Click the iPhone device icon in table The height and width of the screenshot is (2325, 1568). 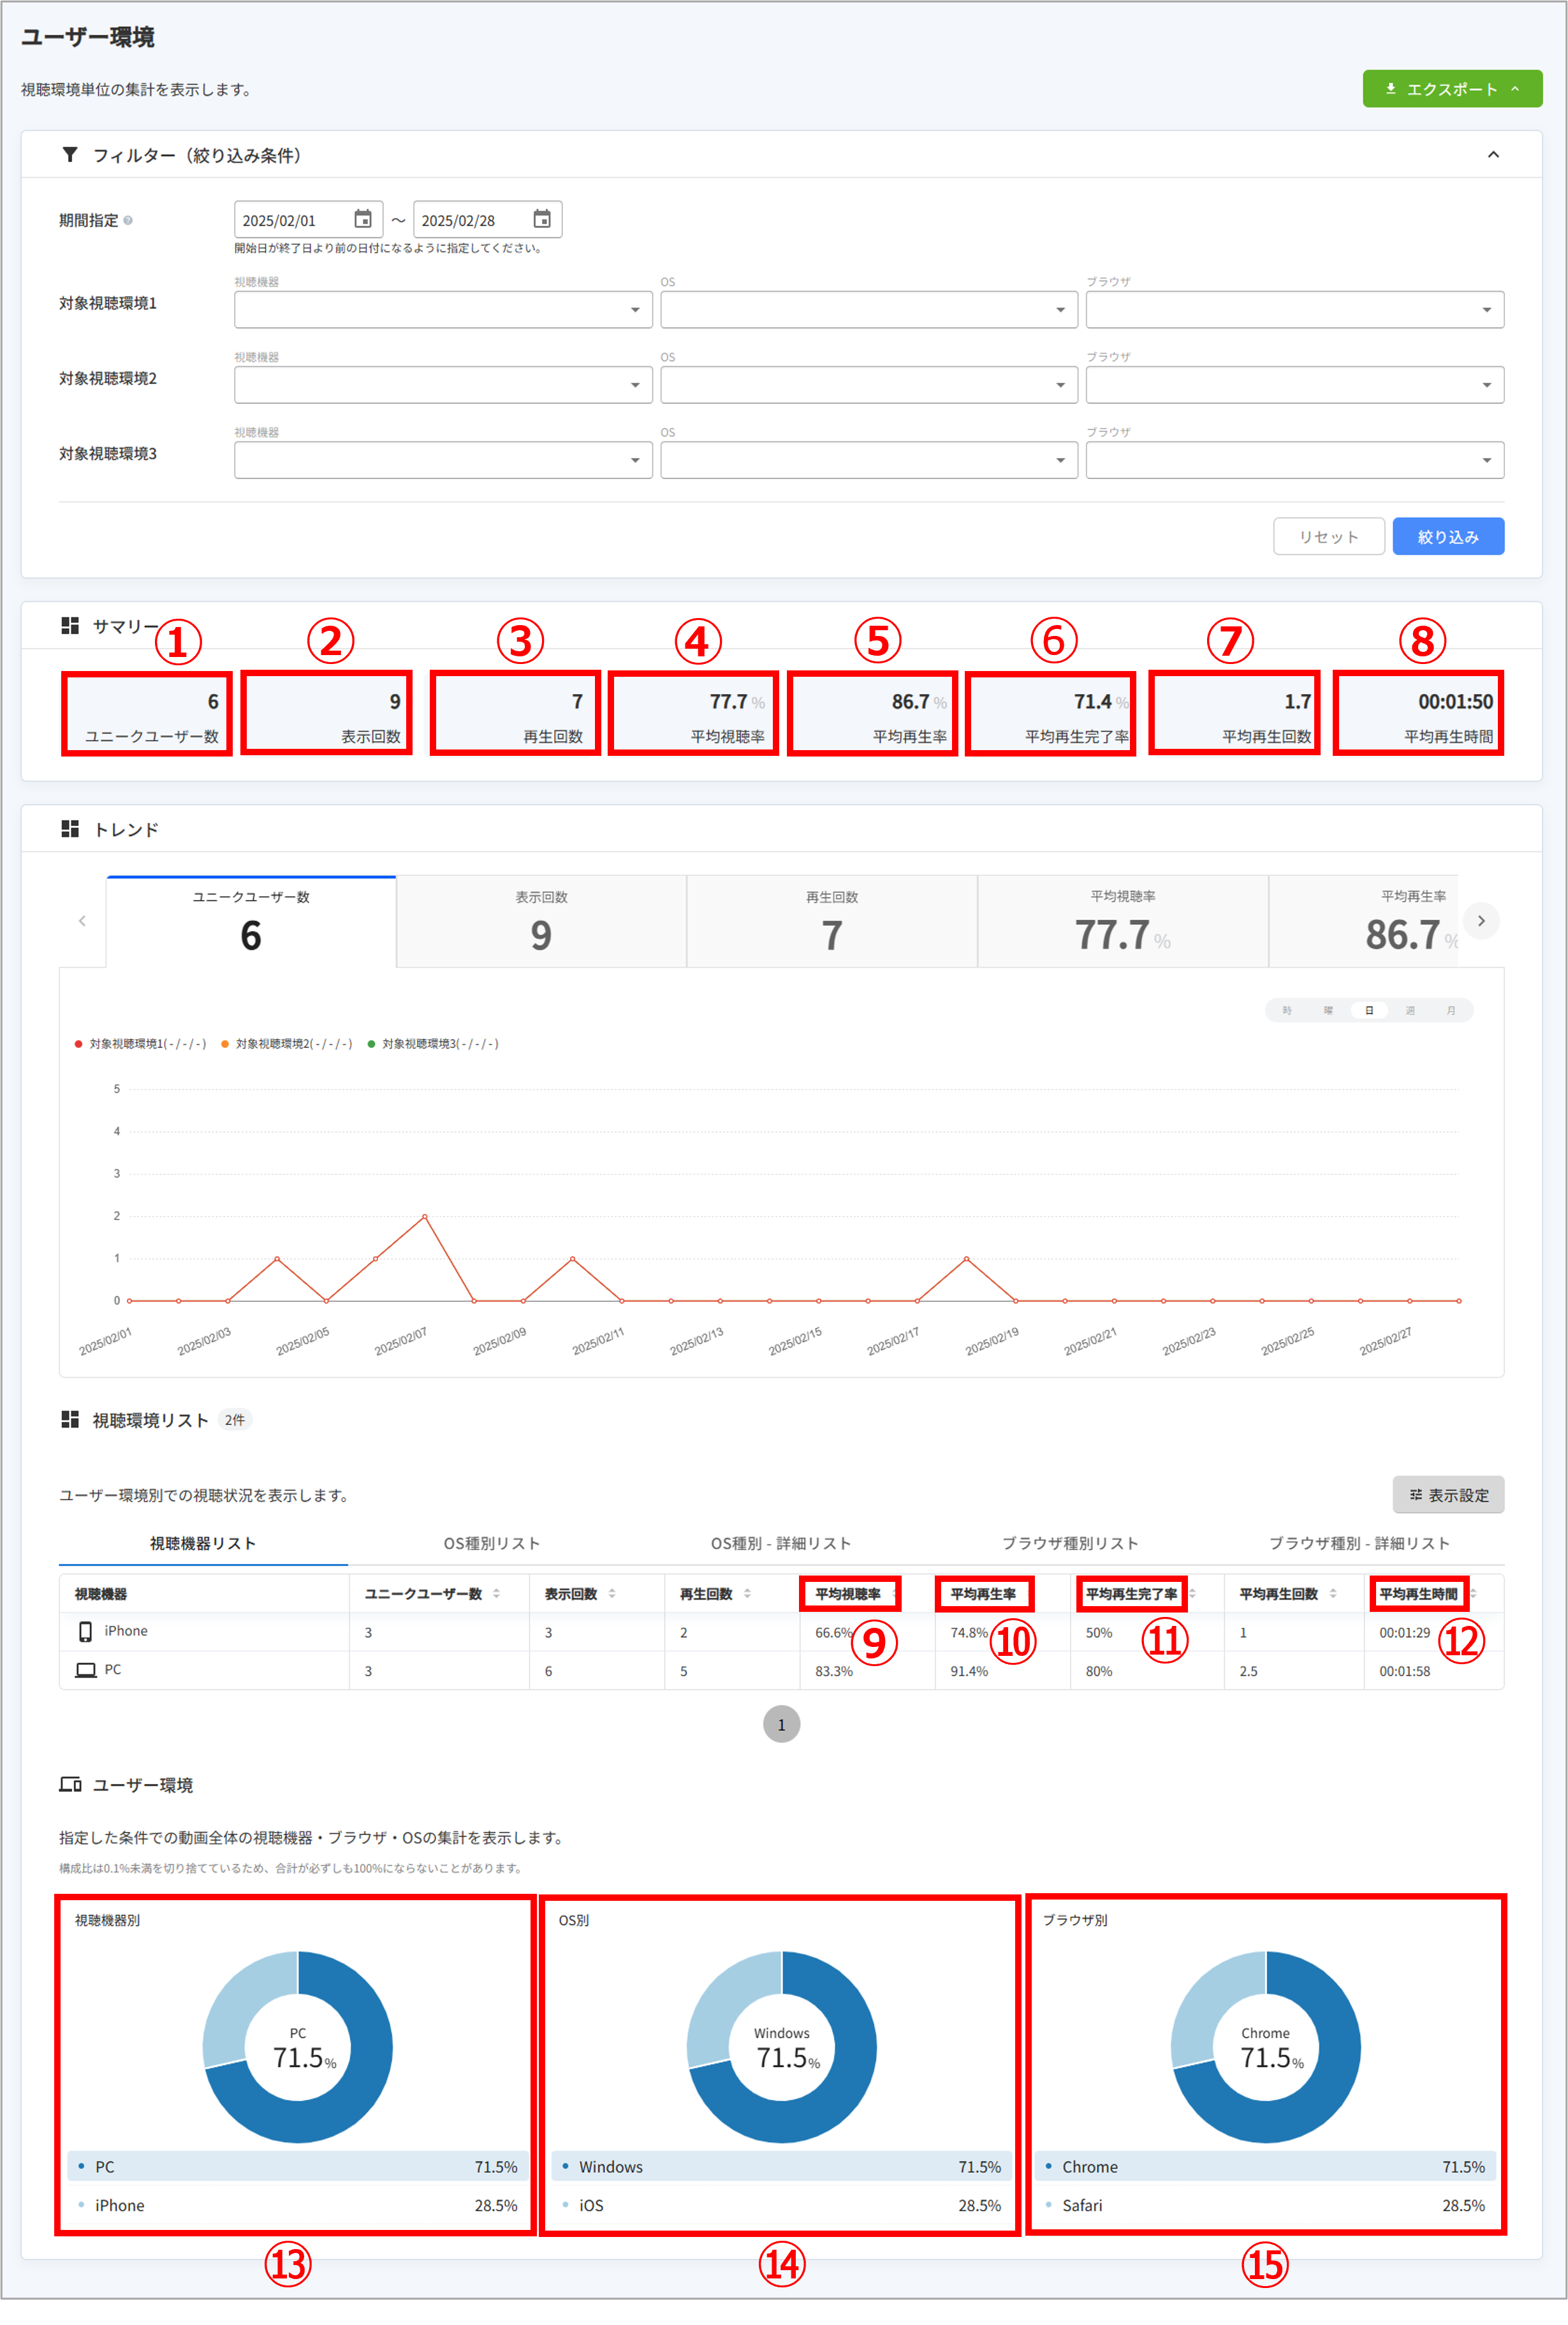pos(85,1631)
